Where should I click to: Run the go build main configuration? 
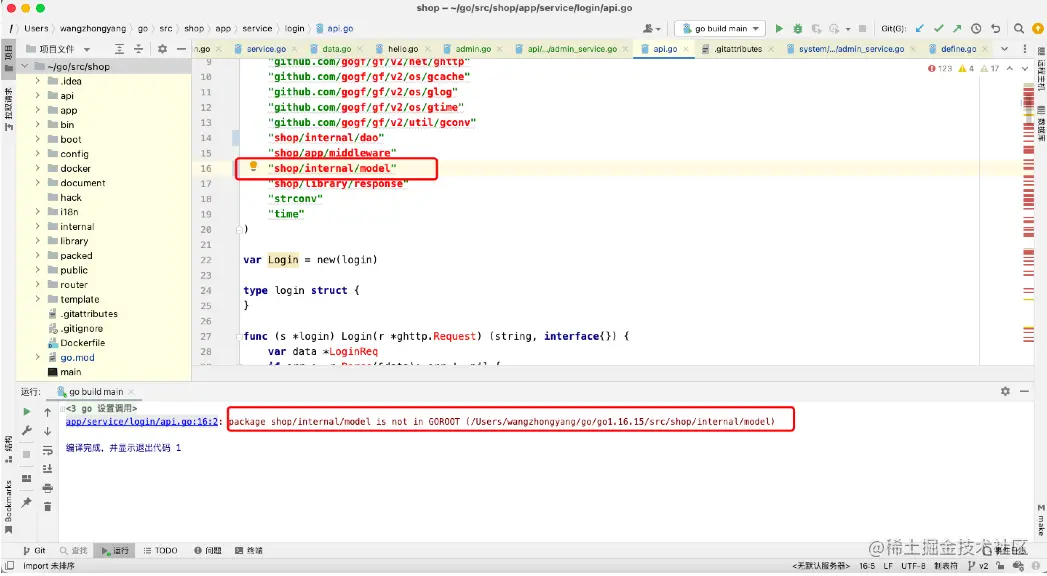coord(779,29)
